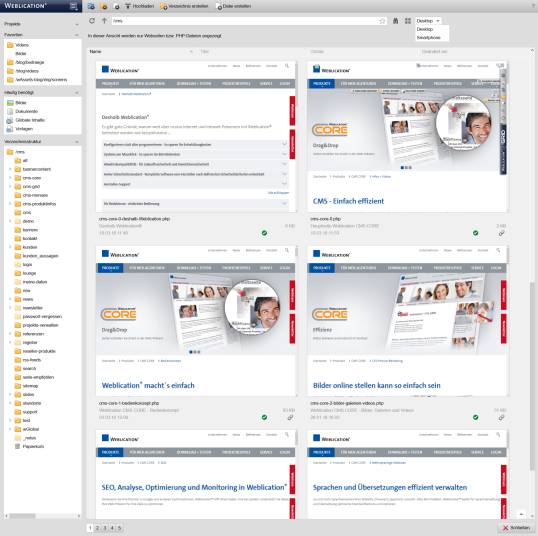Sort by Titel column header
538x536 pixels.
253,51
